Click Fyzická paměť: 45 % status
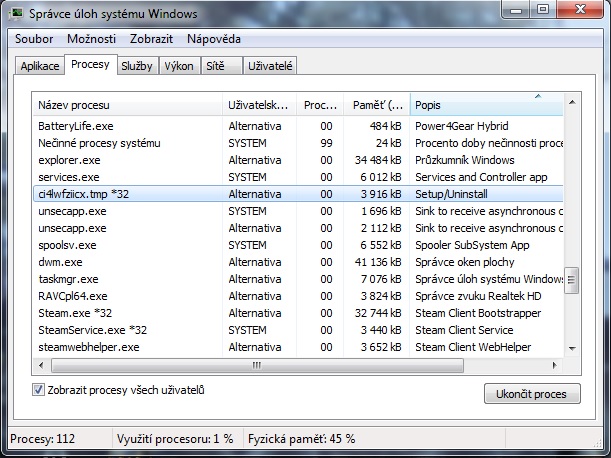This screenshot has height=458, width=611. tap(302, 439)
